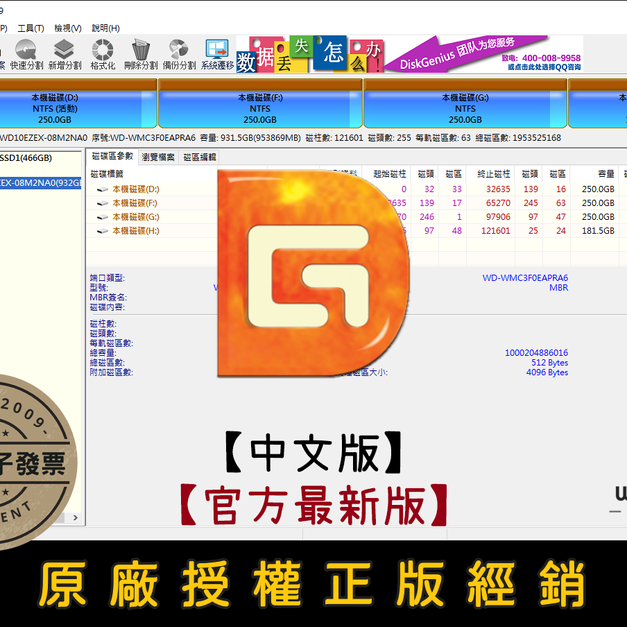Click the 總磁區數: 1953525168 text in the disk info line
Image resolution: width=627 pixels, height=627 pixels.
(518, 138)
